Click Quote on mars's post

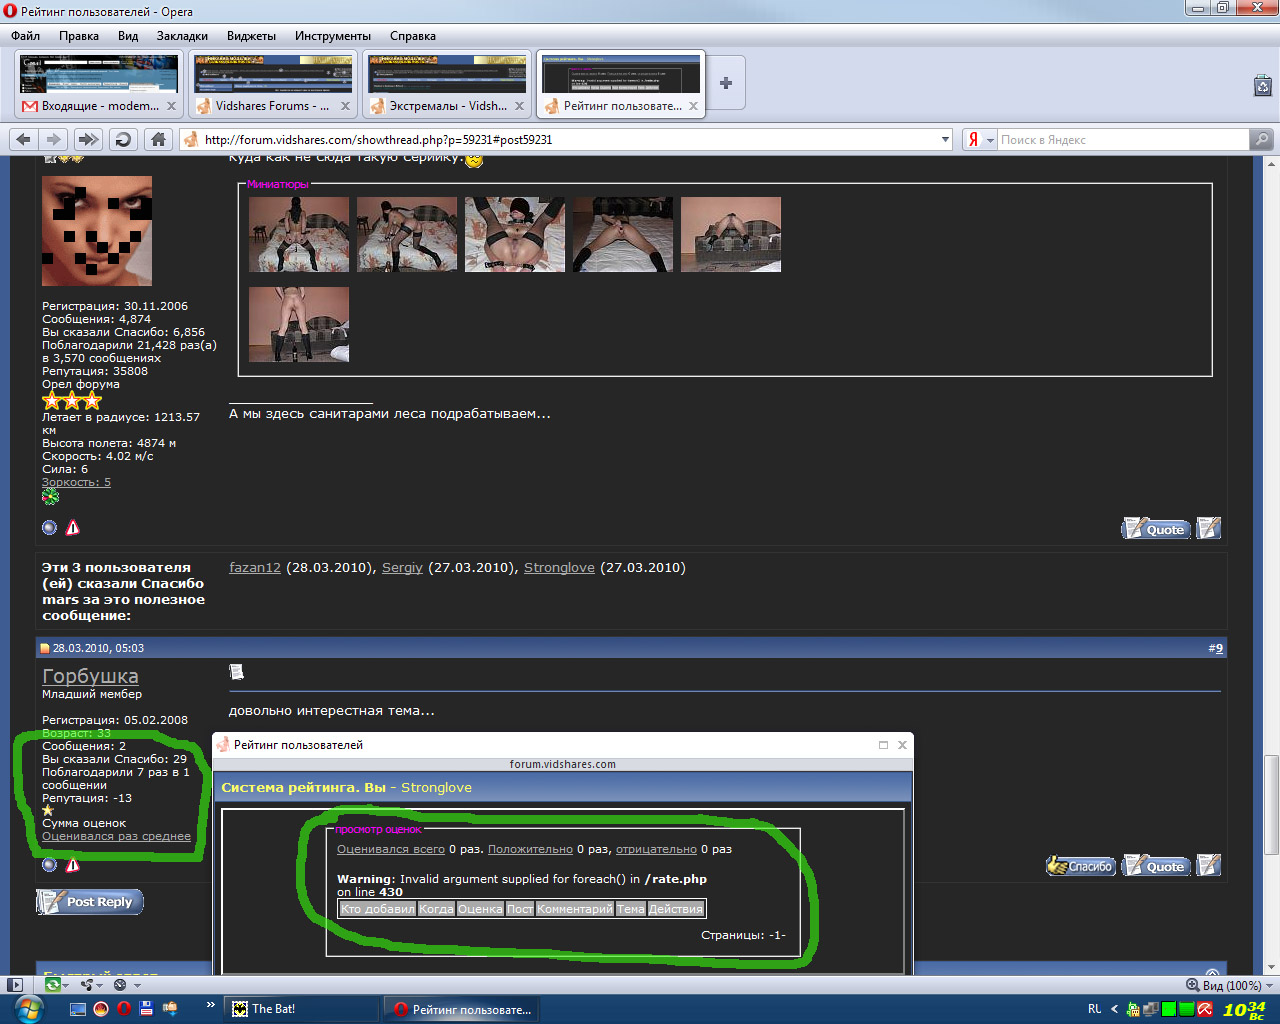coord(1157,528)
